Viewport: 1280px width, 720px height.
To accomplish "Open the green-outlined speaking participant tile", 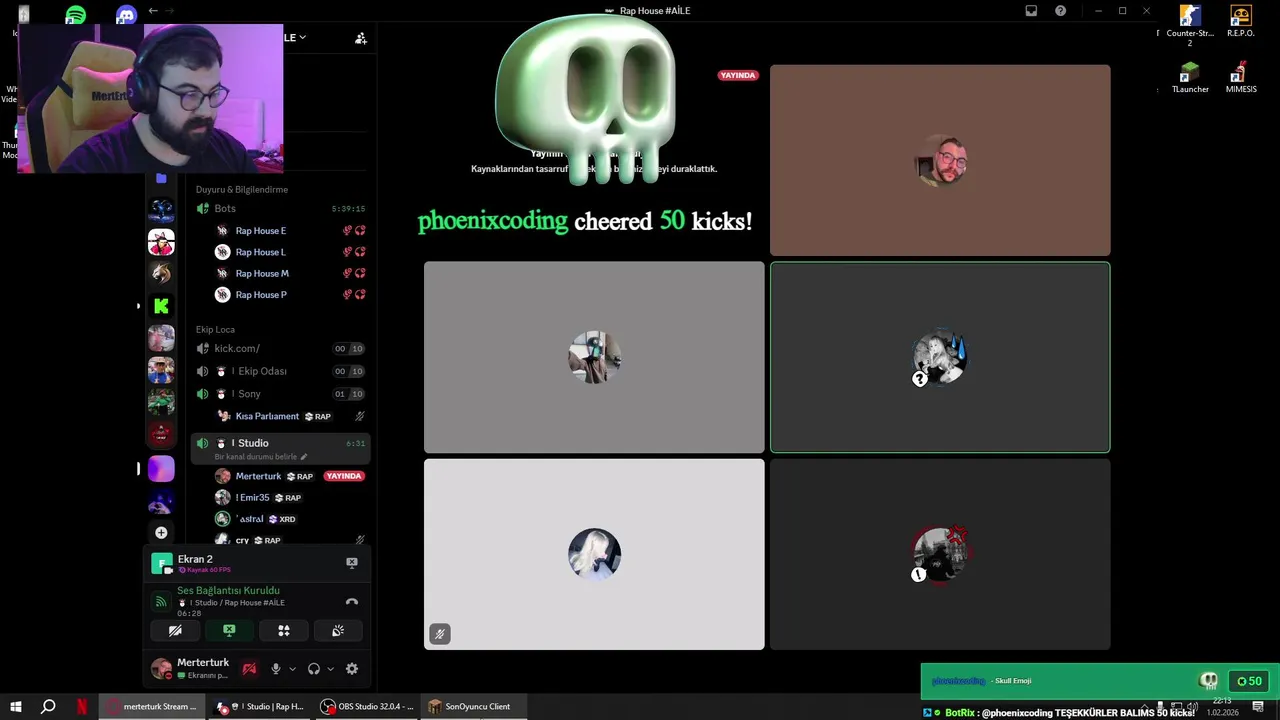I will [940, 357].
